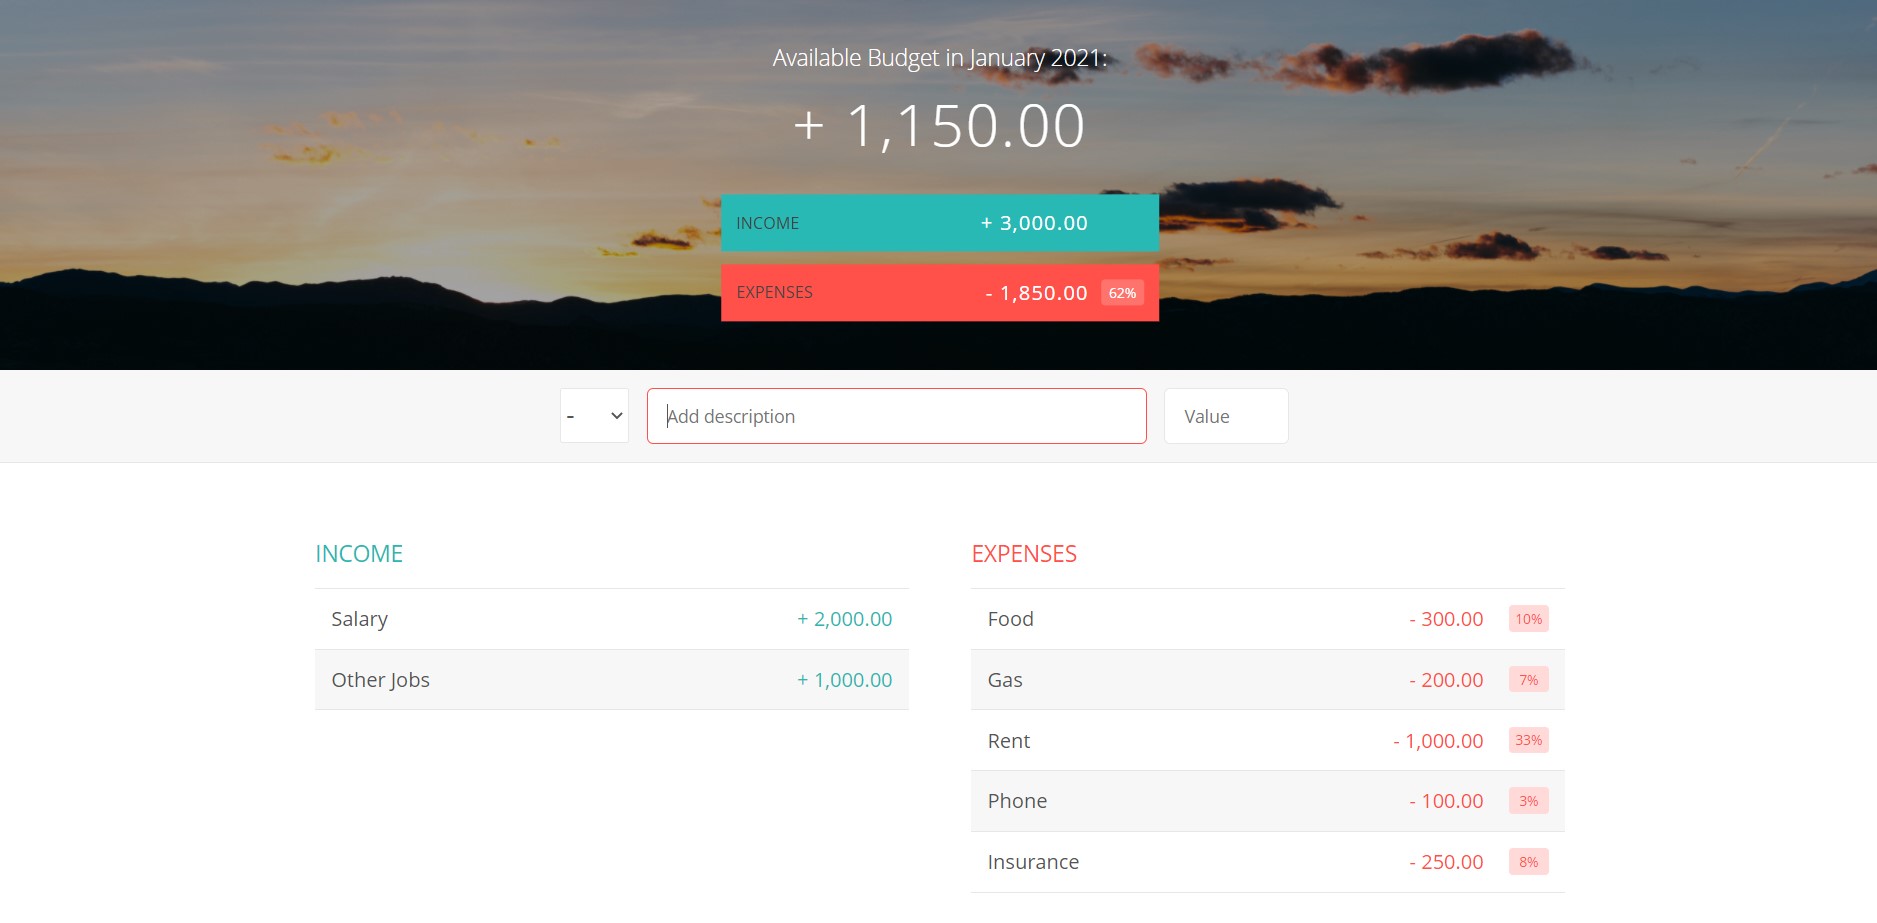Click the red EXPENSES summary bar label
1877x923 pixels.
[774, 292]
